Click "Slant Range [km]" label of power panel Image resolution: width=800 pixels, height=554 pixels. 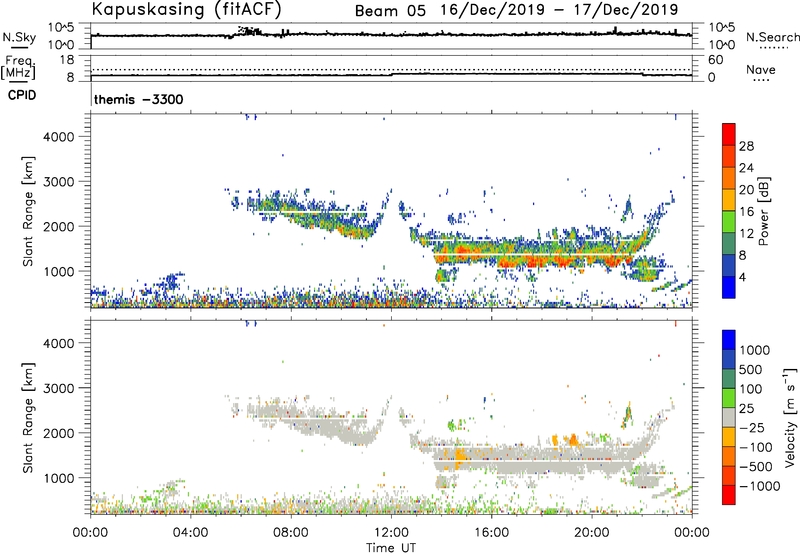(28, 211)
